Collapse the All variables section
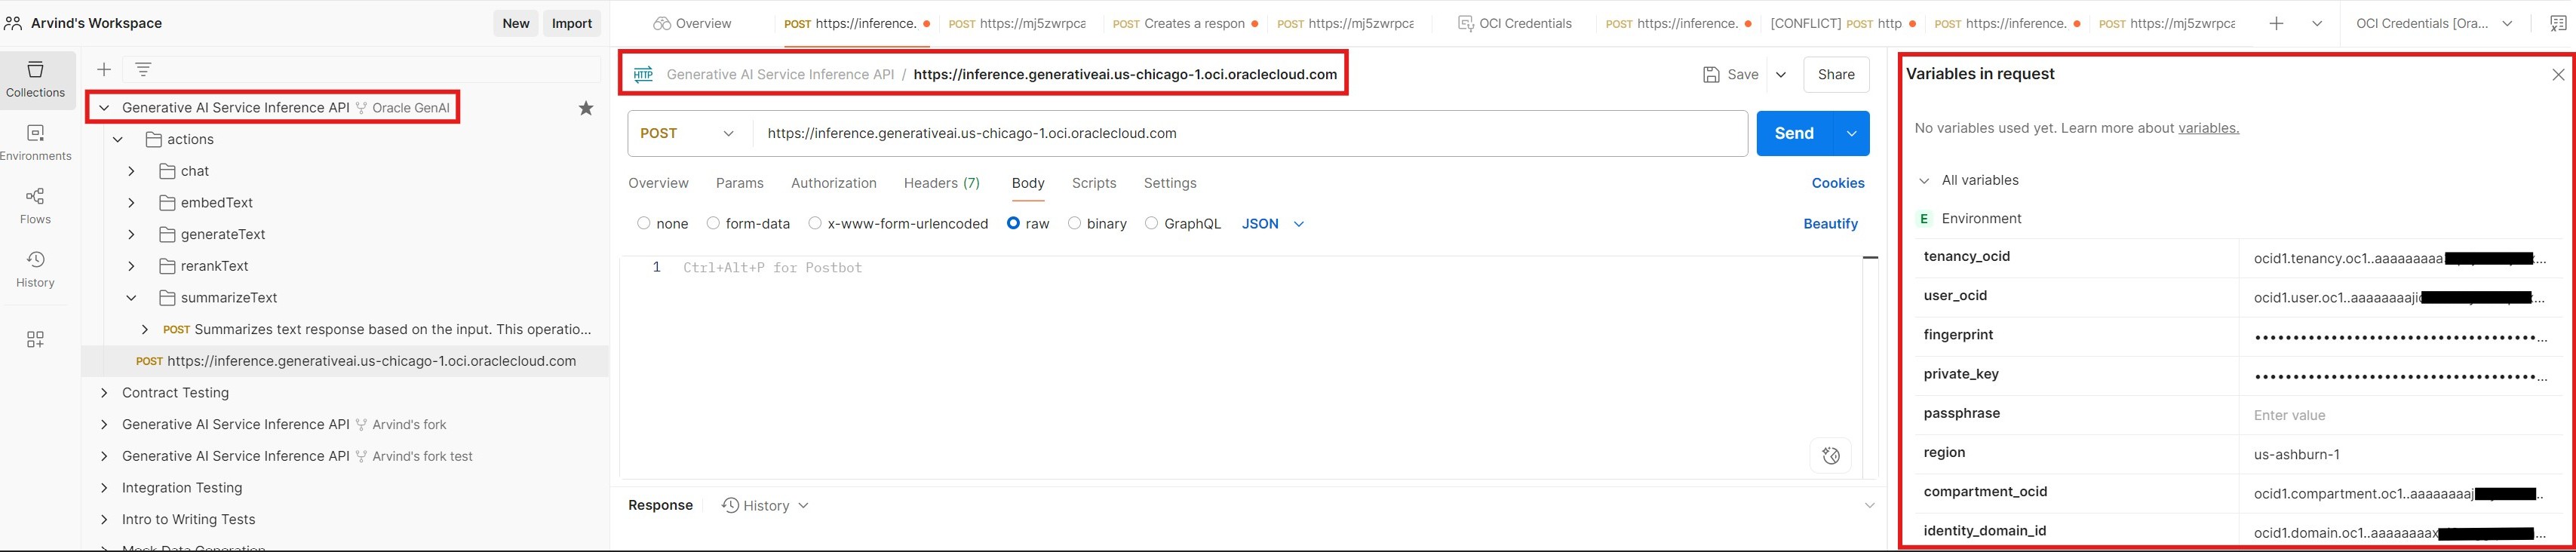Screen dimensions: 2576x552 (x=1923, y=181)
